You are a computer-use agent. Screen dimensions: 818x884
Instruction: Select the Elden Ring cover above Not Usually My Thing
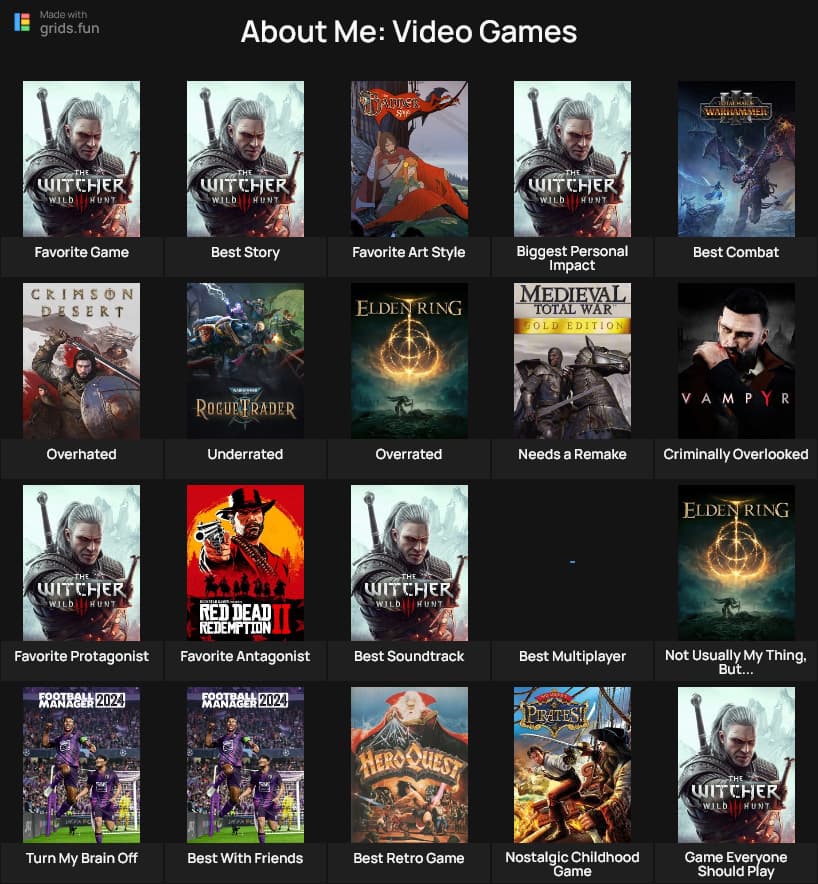pos(736,562)
